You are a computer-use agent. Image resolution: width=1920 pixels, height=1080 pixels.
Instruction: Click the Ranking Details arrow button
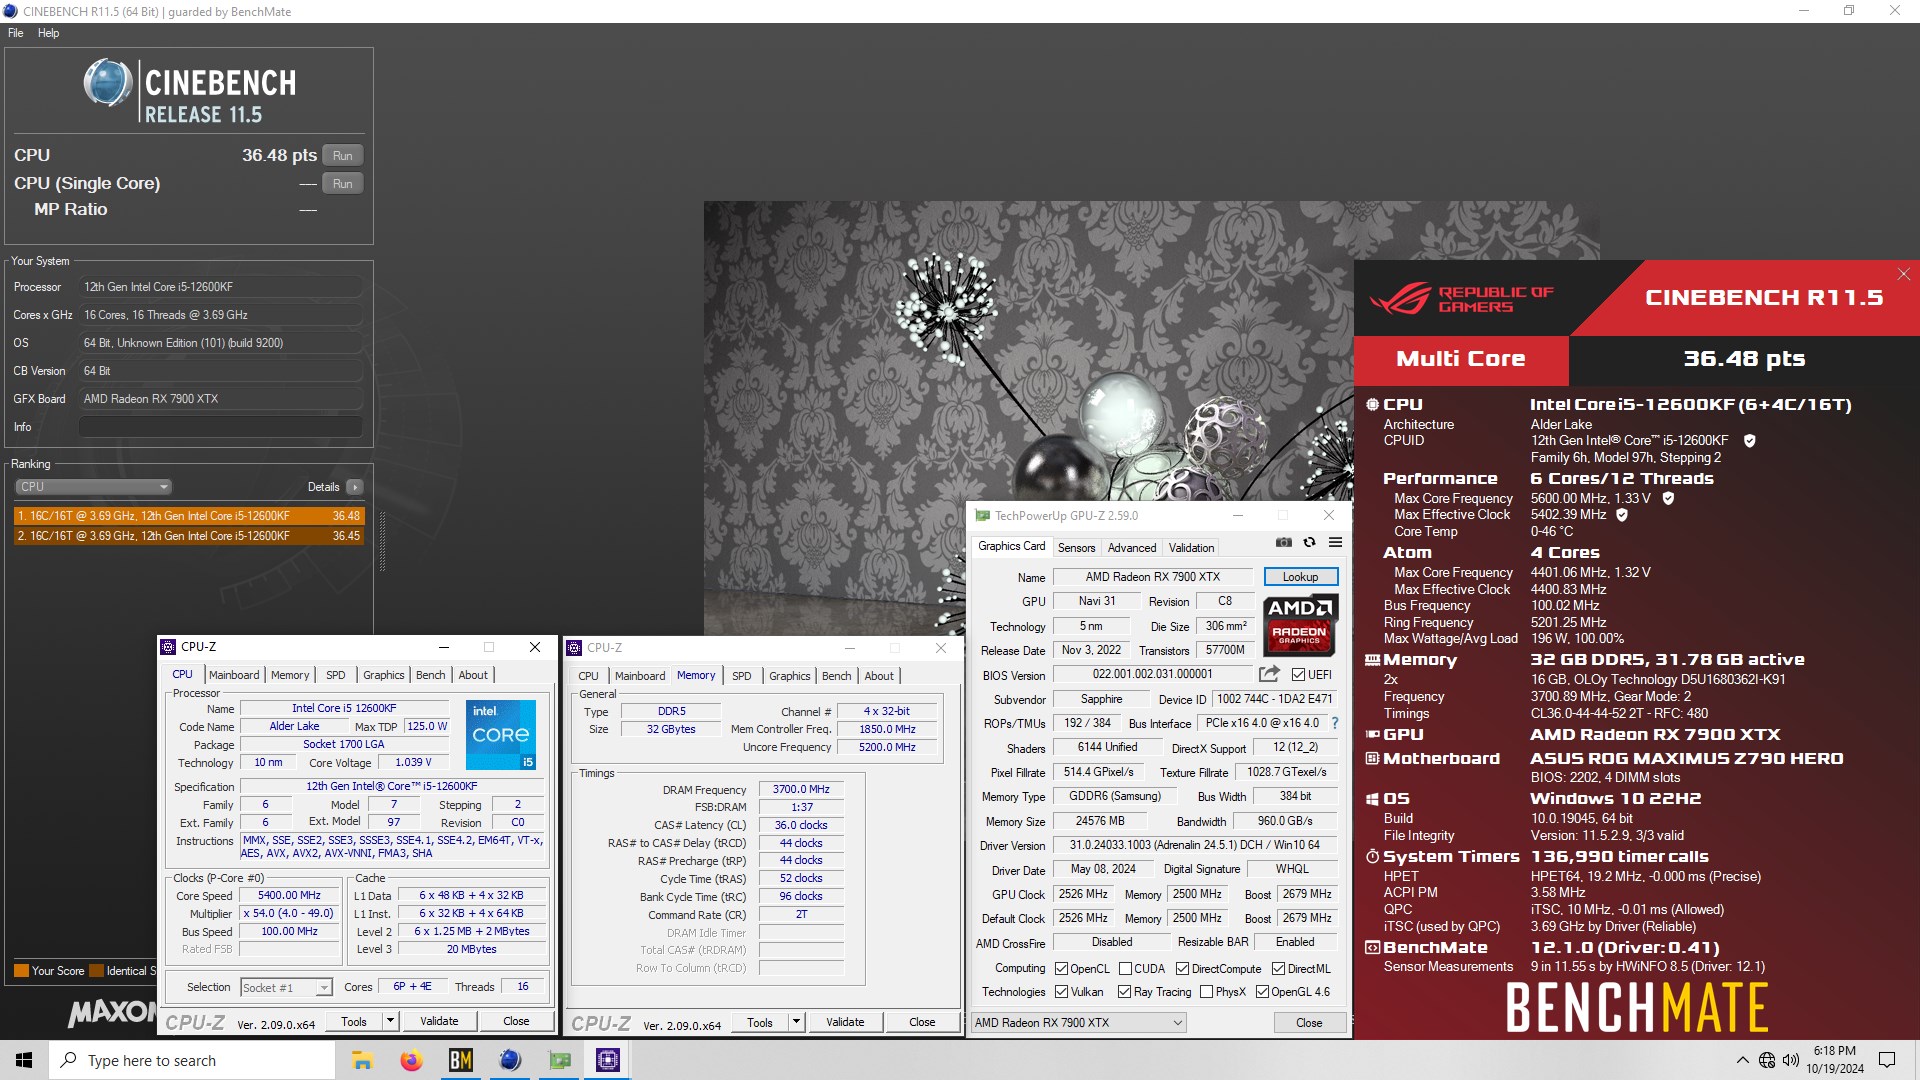click(355, 487)
